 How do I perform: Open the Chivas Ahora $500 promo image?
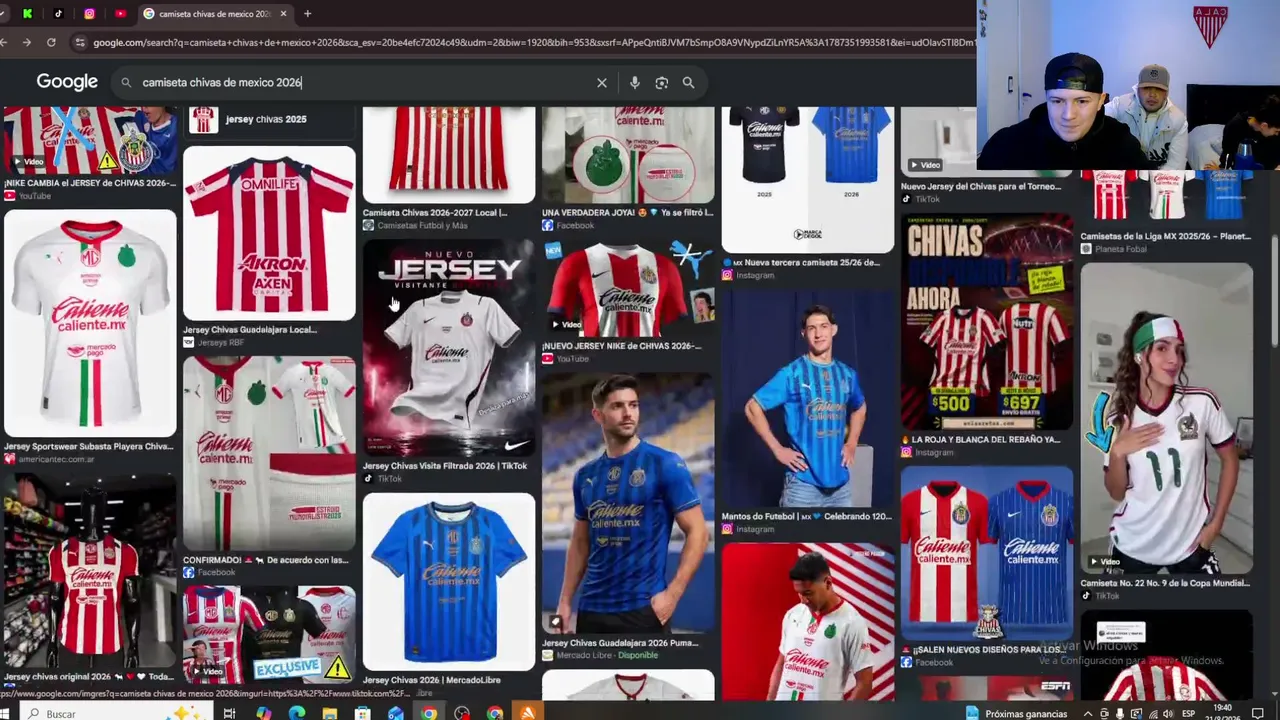pos(987,321)
